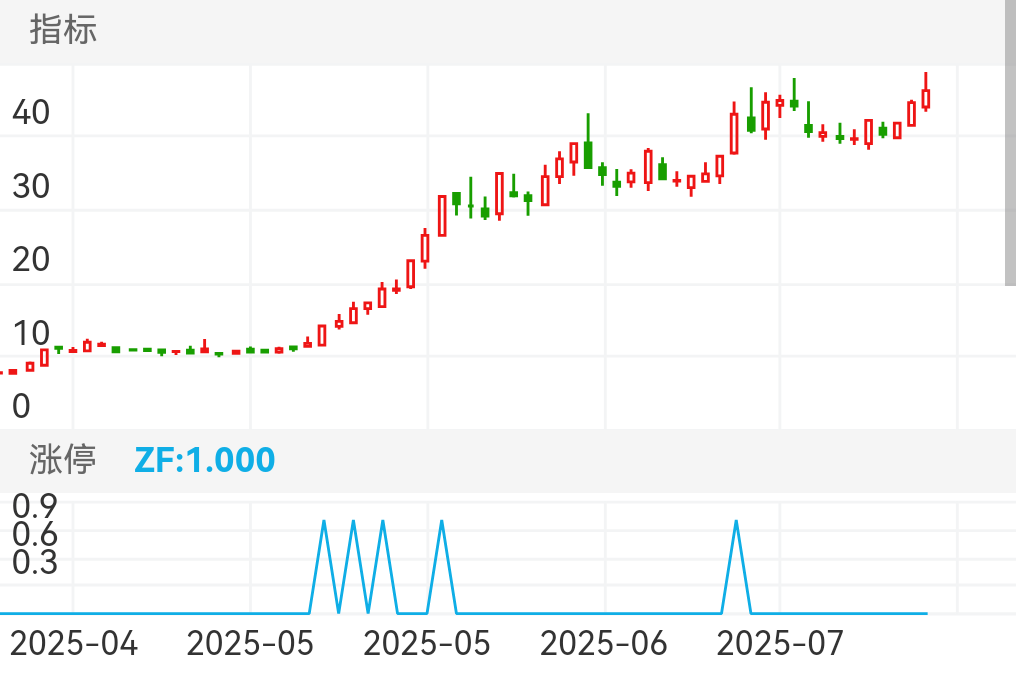
Task: Click the 20 price axis label
Action: point(30,260)
